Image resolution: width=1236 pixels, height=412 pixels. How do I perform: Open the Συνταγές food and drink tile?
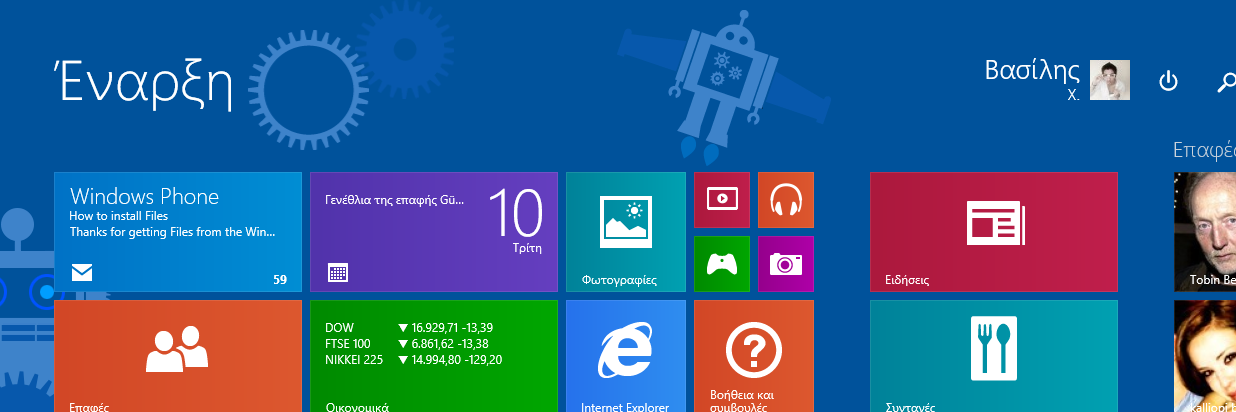pos(994,356)
